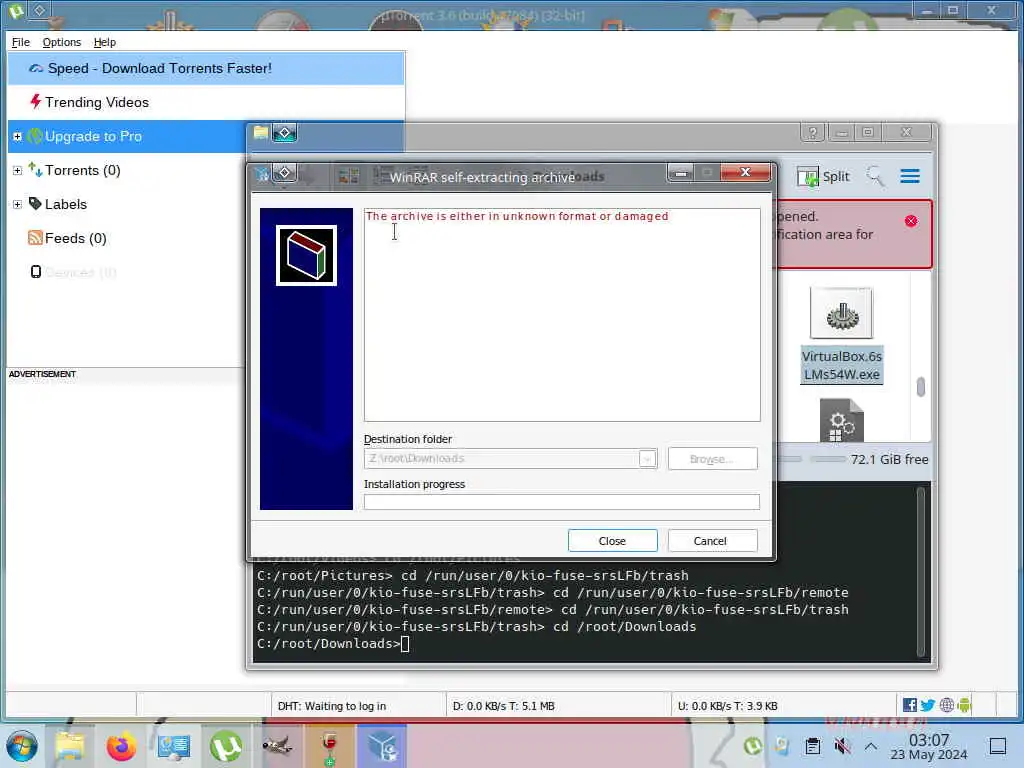Click the terminal panel scrollbar

(x=921, y=571)
